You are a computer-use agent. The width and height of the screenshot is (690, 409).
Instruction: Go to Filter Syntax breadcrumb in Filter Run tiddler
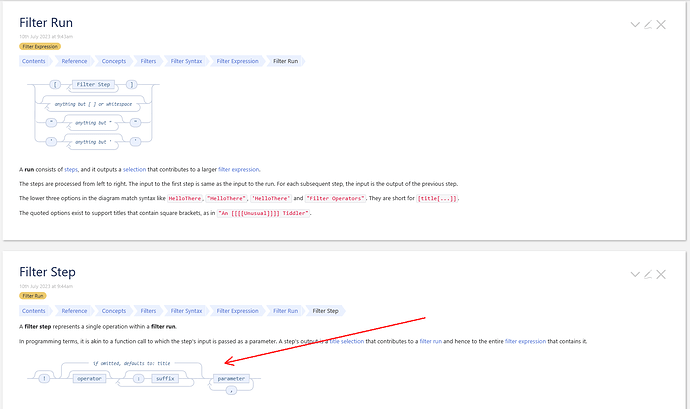[186, 61]
